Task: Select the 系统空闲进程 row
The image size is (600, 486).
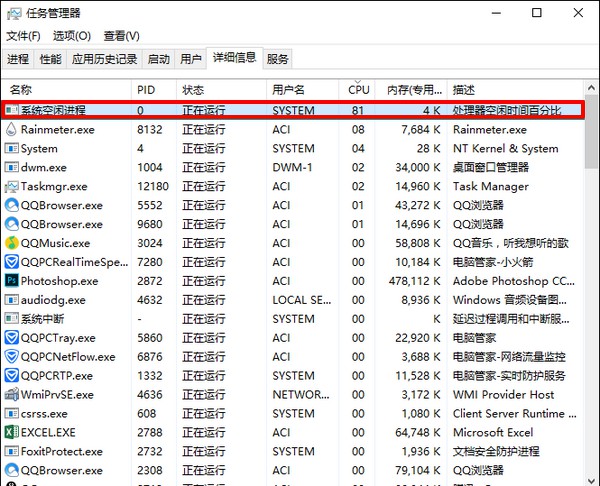Action: tap(290, 111)
